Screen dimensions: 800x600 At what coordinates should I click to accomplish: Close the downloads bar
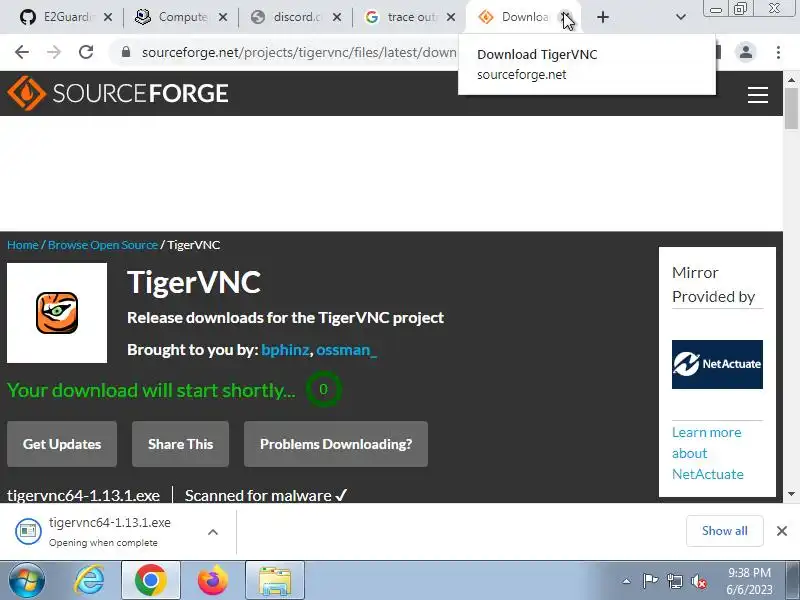pos(782,531)
